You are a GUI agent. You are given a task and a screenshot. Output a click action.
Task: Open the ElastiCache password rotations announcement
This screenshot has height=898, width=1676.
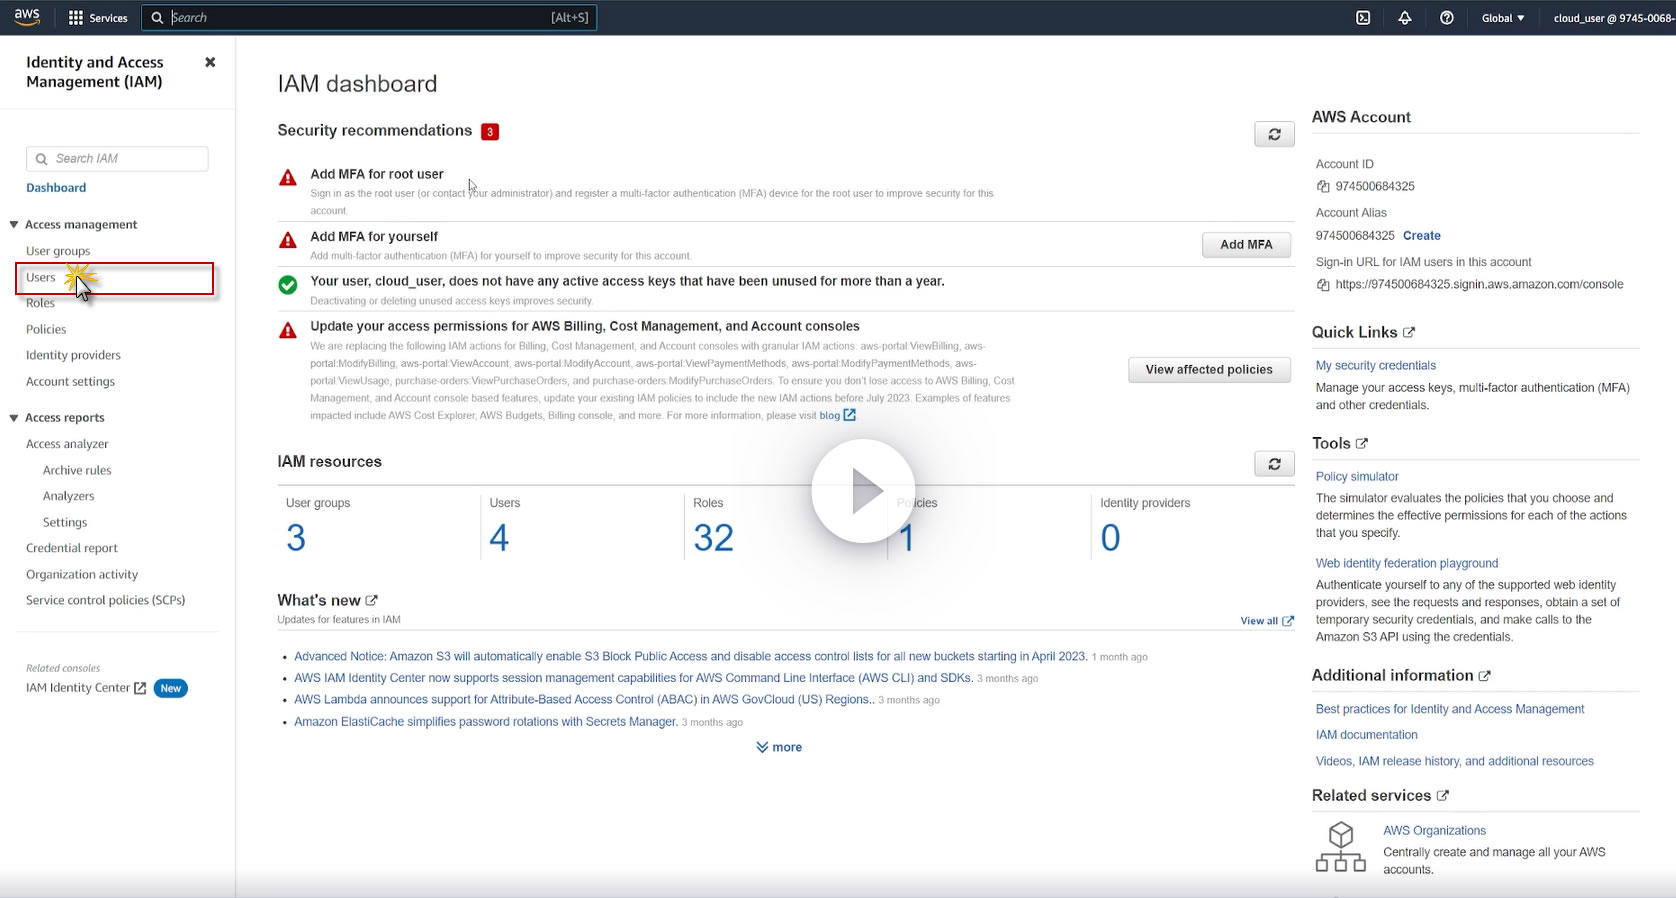pyautogui.click(x=486, y=722)
